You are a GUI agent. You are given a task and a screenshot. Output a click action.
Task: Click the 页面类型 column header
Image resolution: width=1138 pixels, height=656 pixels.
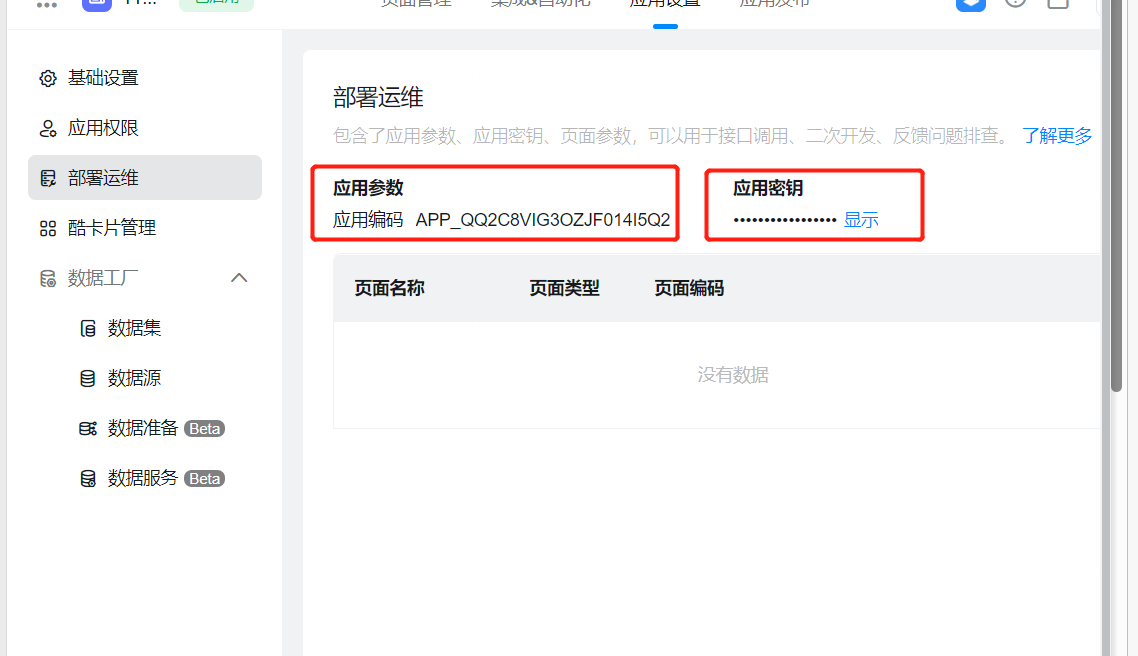(x=564, y=288)
